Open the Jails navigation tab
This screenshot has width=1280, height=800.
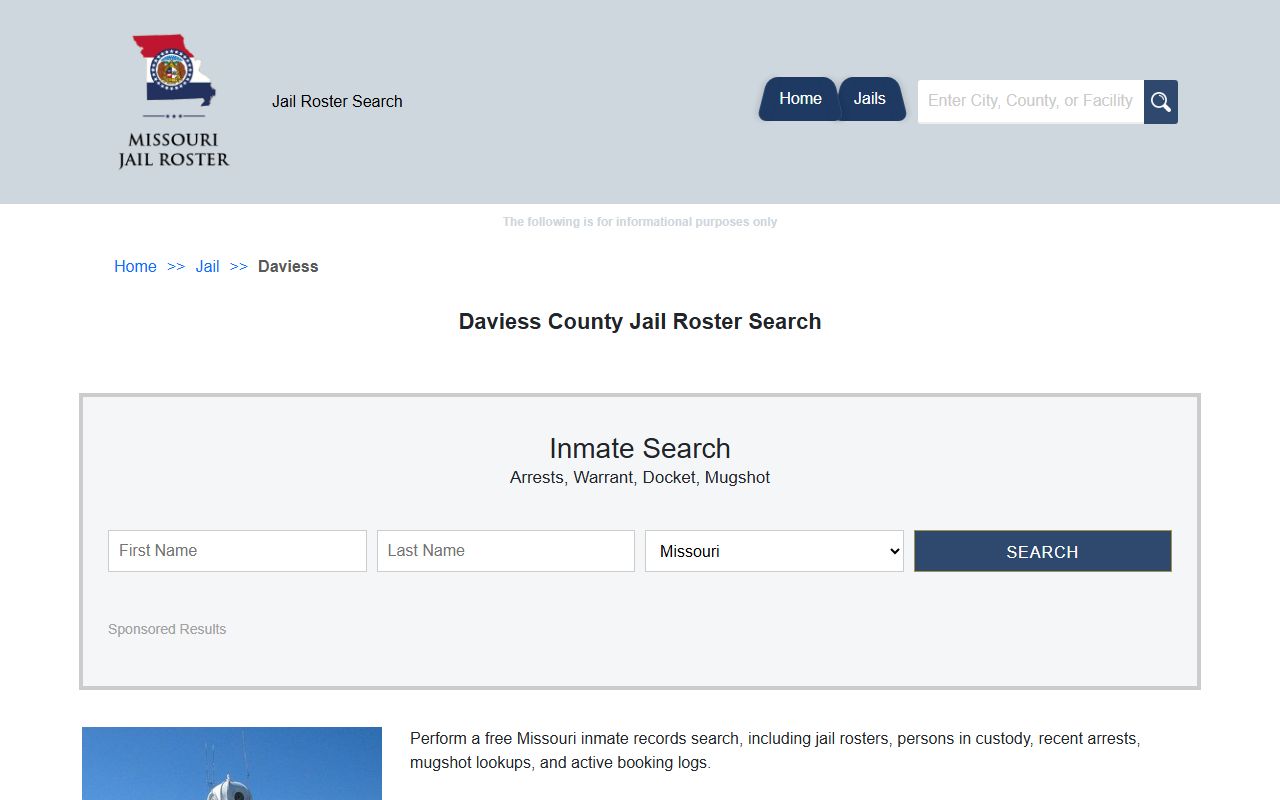pos(870,99)
